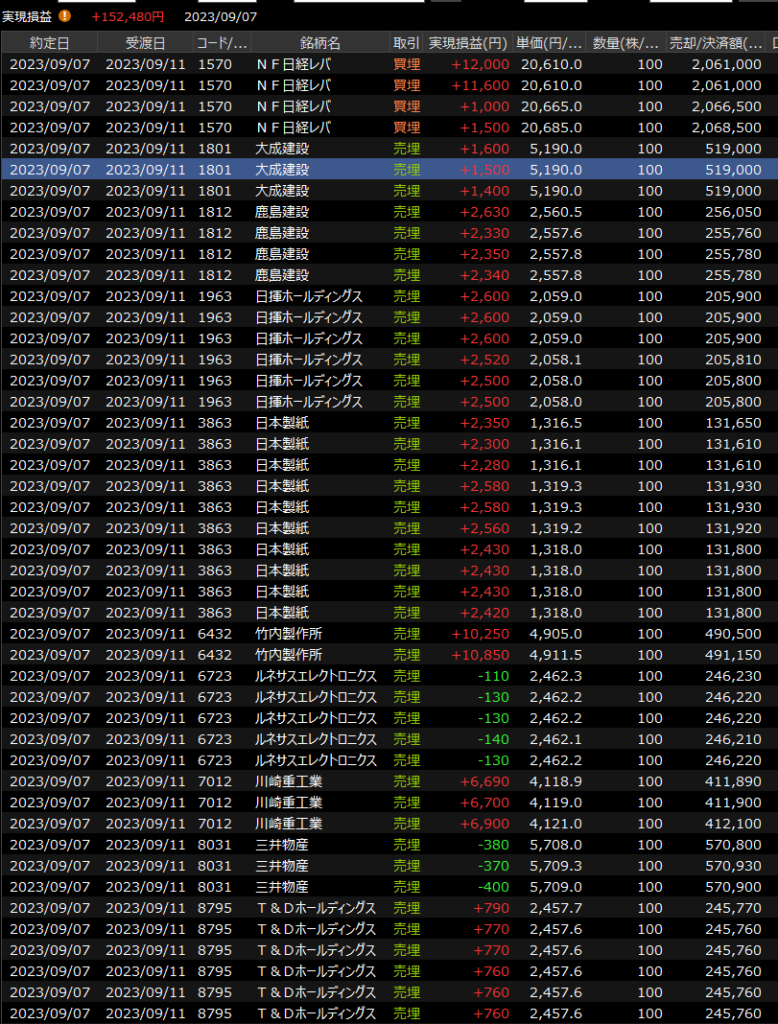
Task: Click the 取引 column header
Action: pos(406,43)
